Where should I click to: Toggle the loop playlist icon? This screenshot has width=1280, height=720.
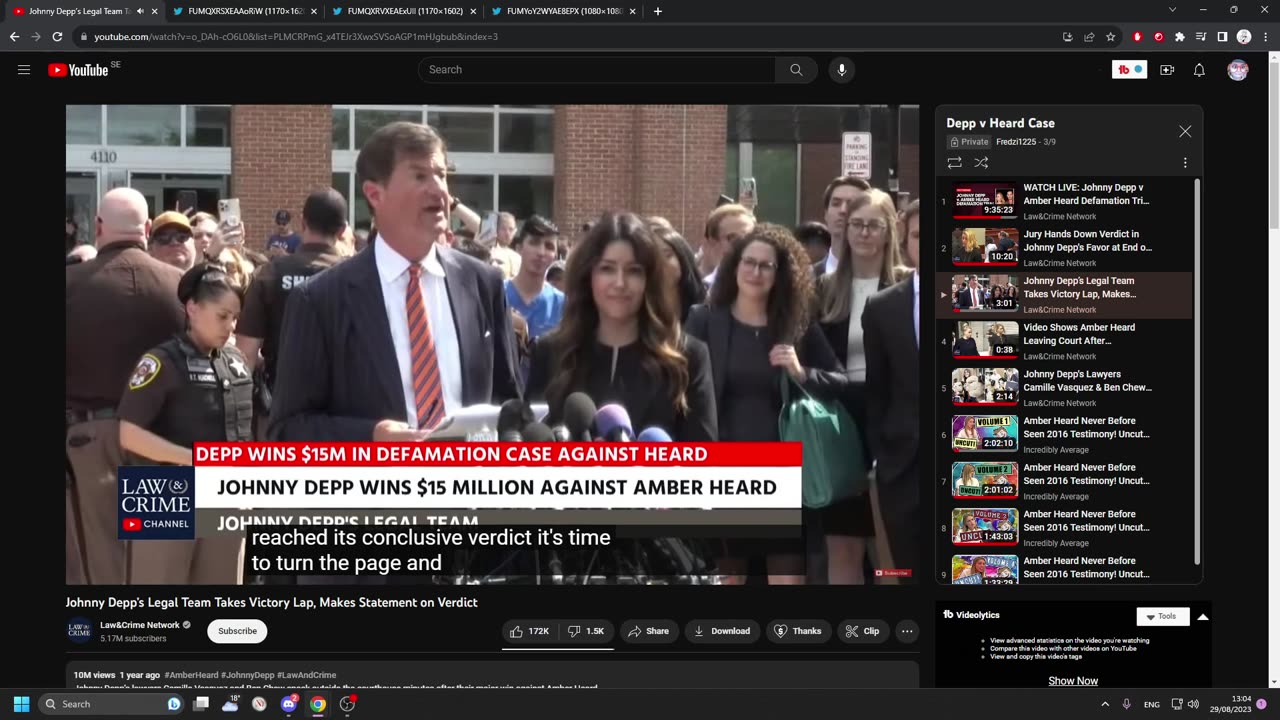coord(955,162)
